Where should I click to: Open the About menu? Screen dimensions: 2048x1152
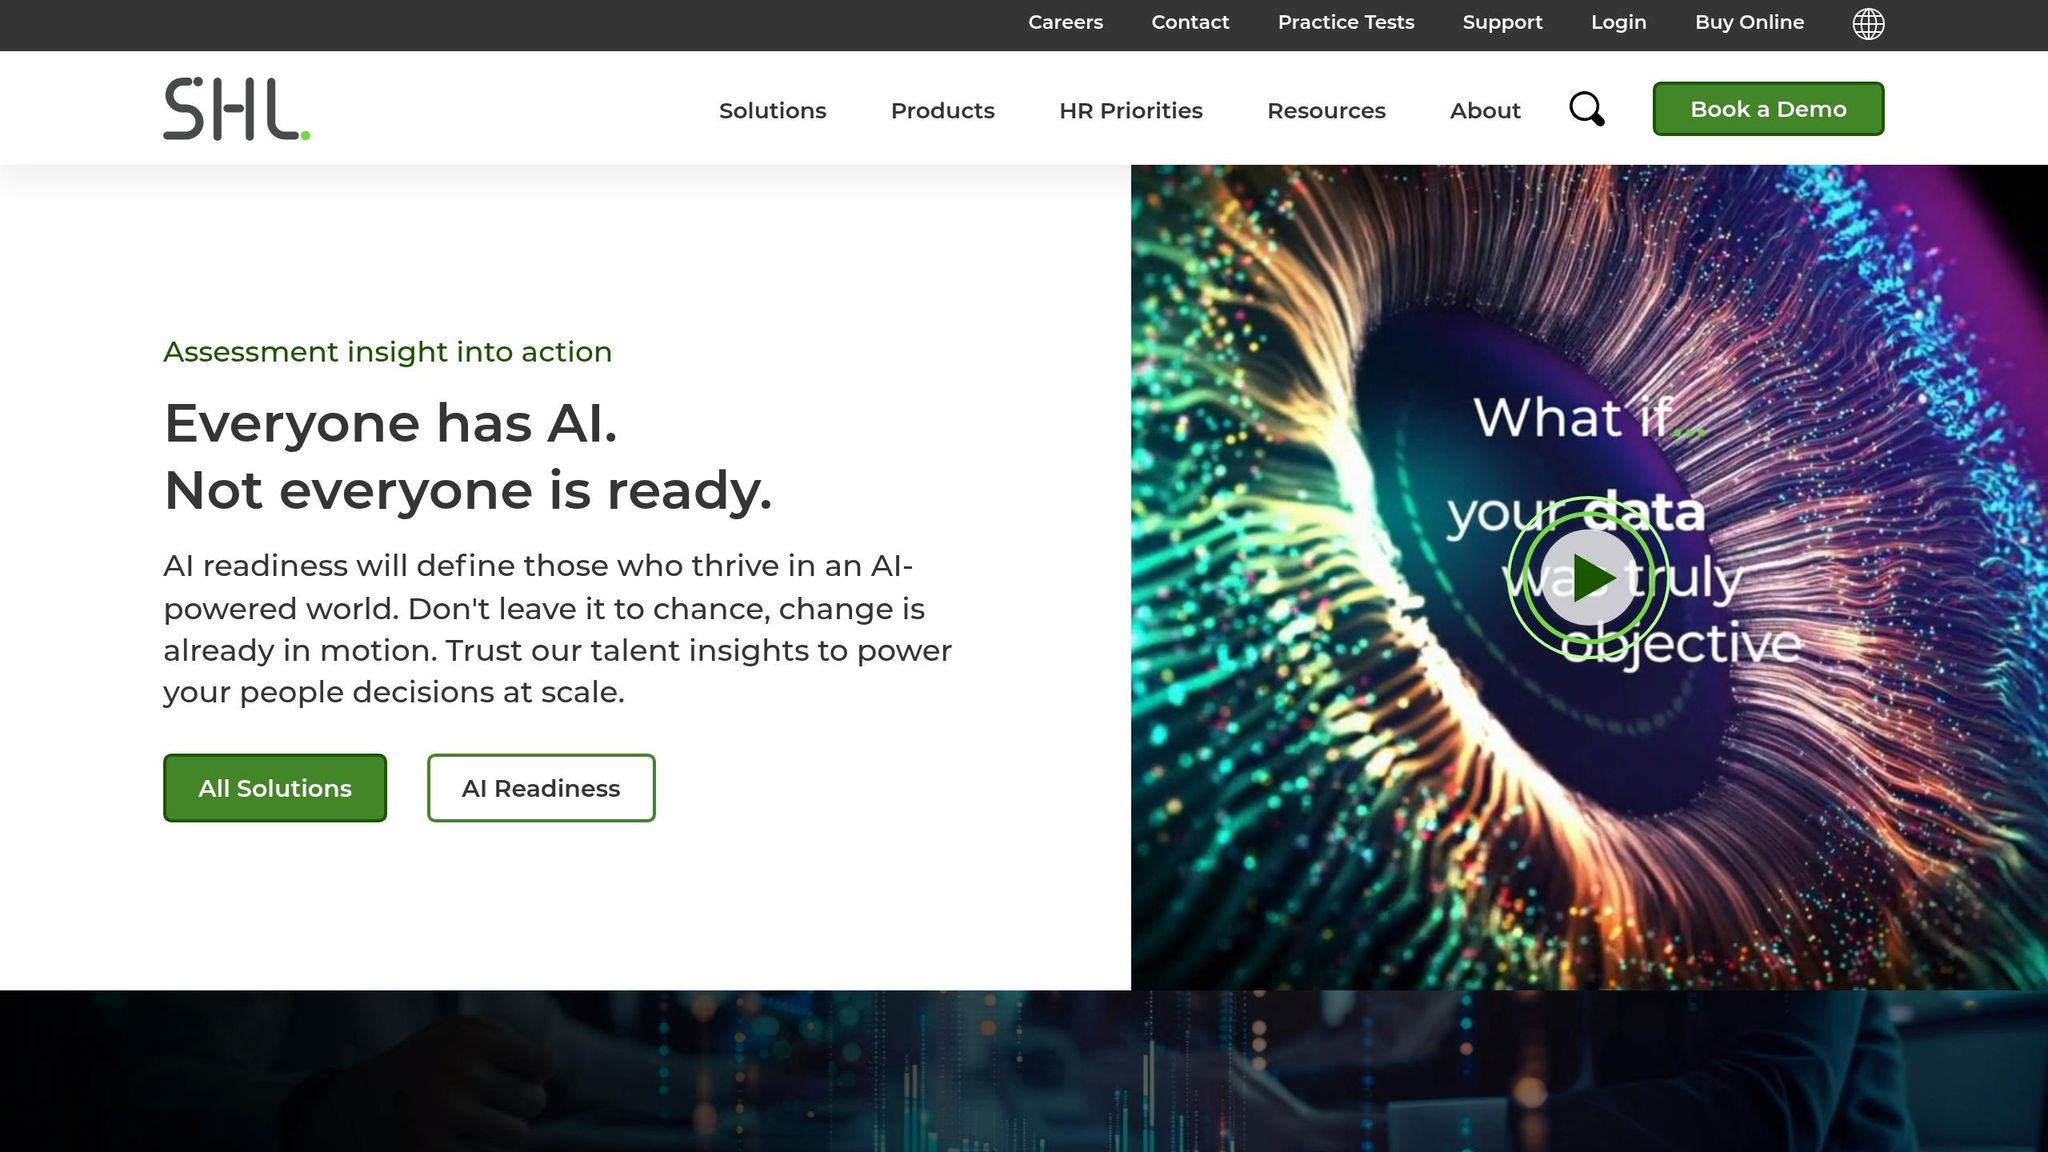(1485, 110)
